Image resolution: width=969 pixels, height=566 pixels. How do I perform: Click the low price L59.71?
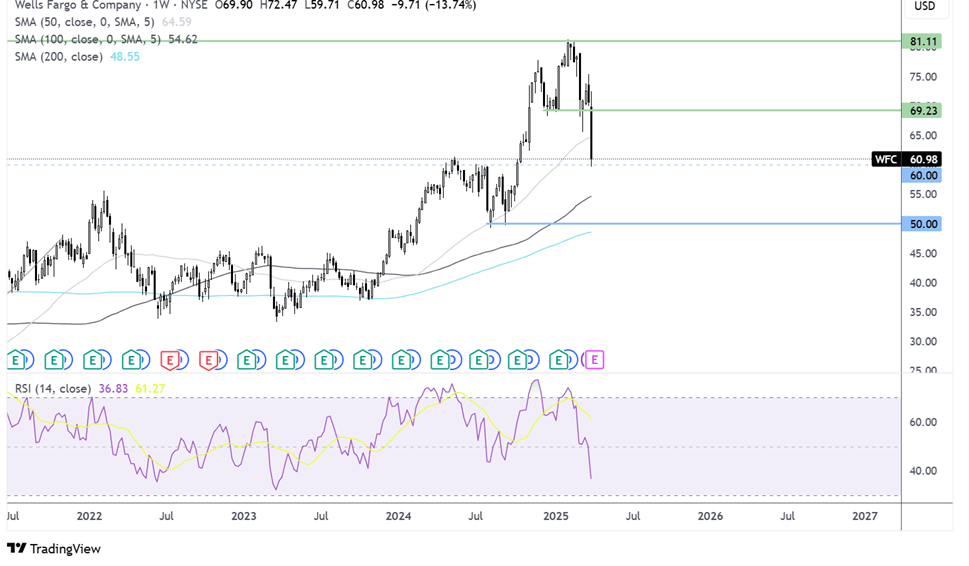click(323, 6)
